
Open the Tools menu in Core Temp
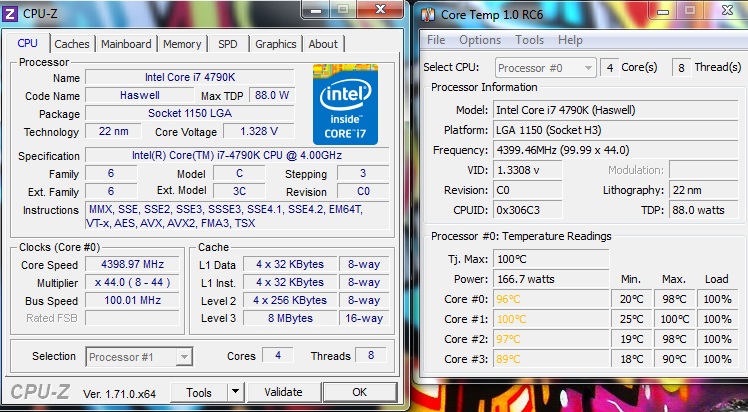[x=529, y=40]
